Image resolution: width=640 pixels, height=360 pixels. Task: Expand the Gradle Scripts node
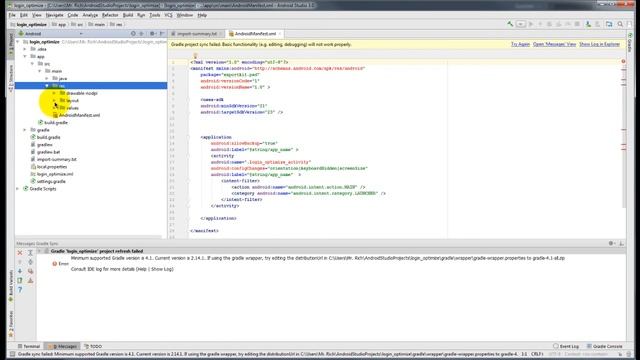coord(18,189)
